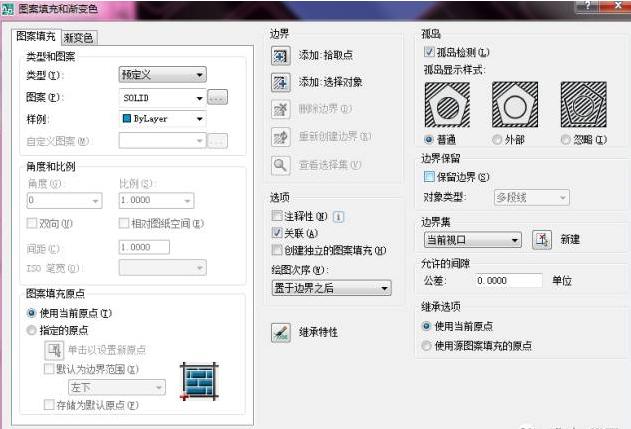Click the 添加:选择对象 label
The image size is (631, 429).
pyautogui.click(x=330, y=82)
